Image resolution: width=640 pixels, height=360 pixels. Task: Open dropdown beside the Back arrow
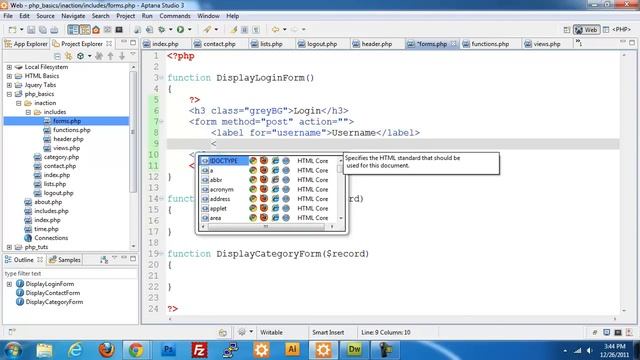284,30
